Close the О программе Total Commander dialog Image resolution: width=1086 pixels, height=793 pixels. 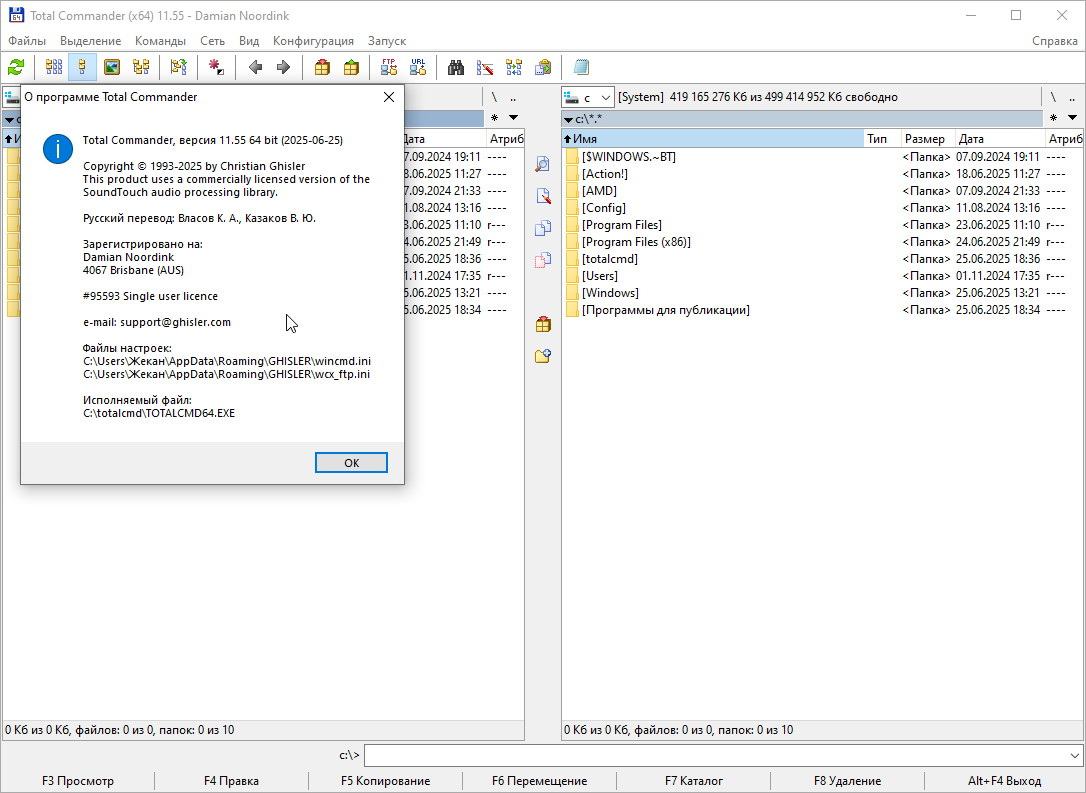pos(389,97)
